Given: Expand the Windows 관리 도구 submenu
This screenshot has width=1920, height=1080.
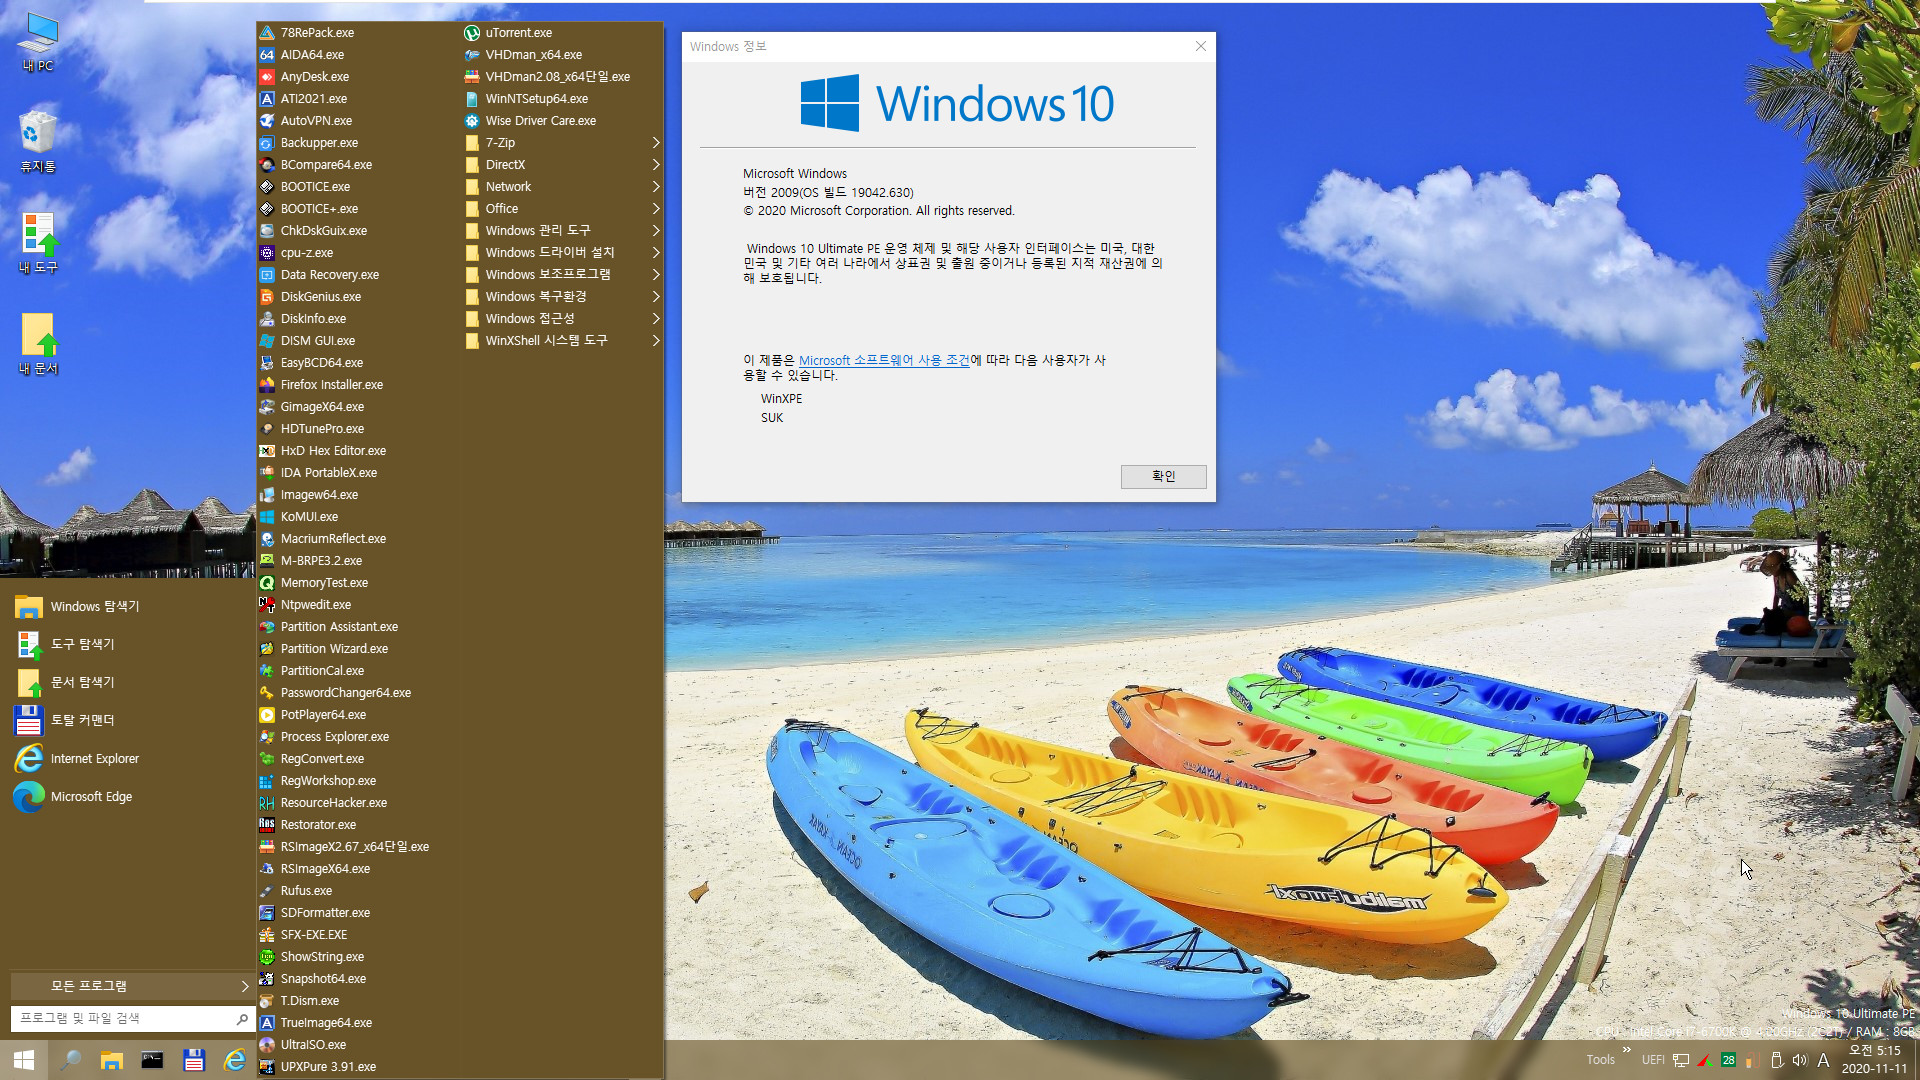Looking at the screenshot, I should coord(562,231).
